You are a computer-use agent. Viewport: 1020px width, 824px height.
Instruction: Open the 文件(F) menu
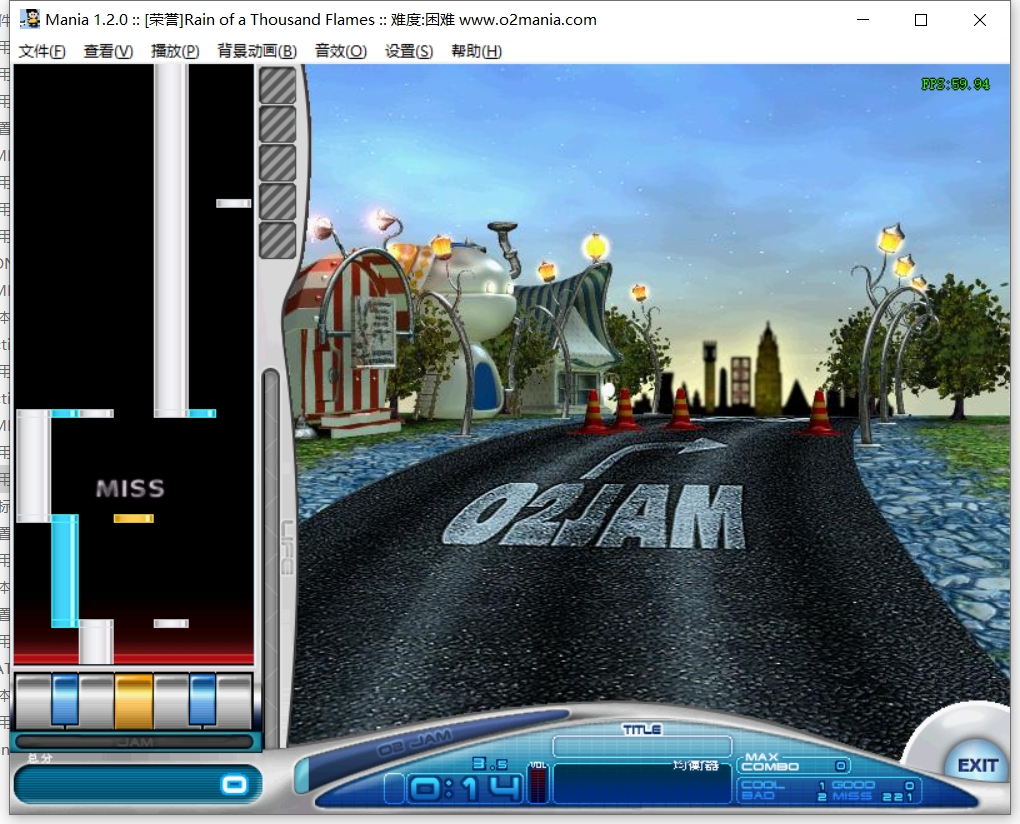coord(42,51)
